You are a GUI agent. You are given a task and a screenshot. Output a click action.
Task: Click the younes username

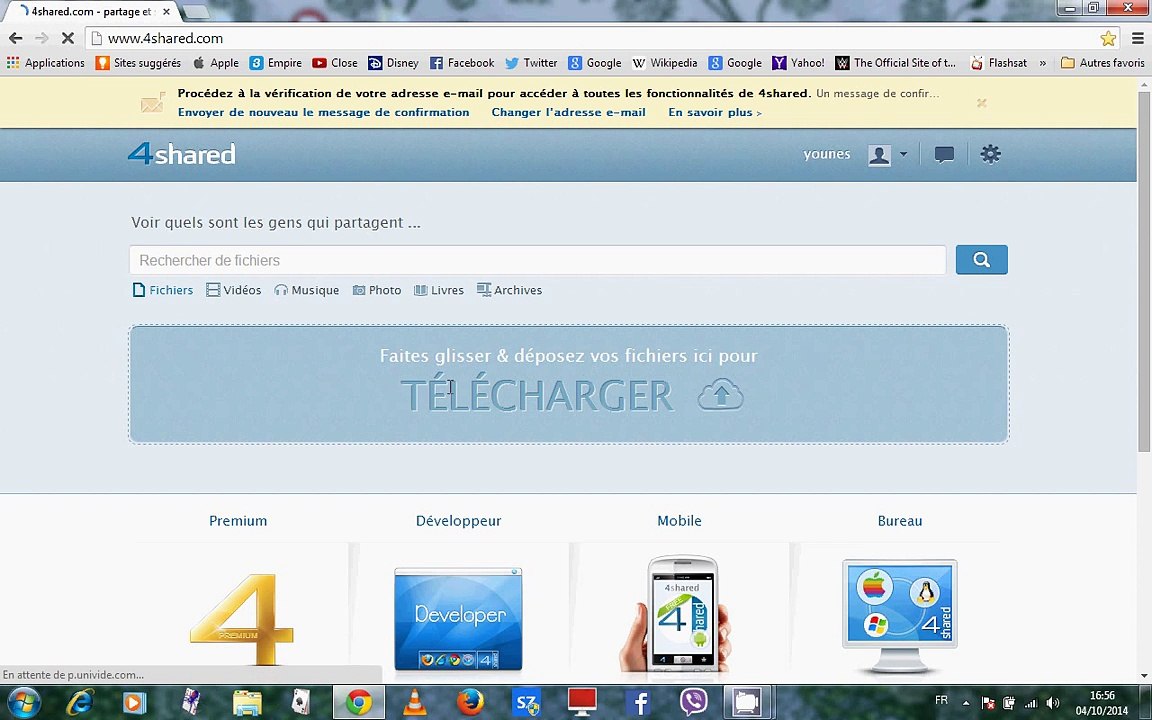click(827, 154)
